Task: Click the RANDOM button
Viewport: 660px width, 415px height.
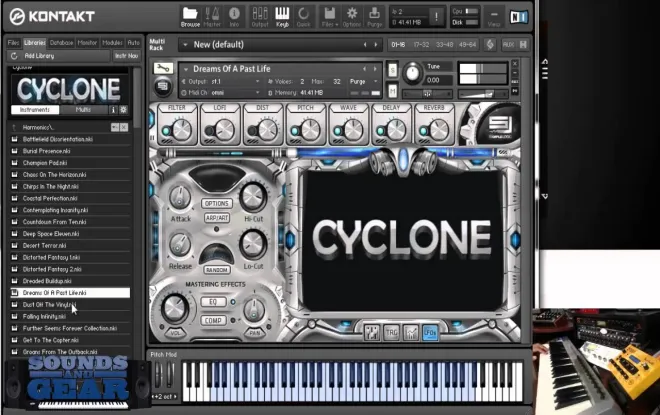Action: (x=217, y=270)
